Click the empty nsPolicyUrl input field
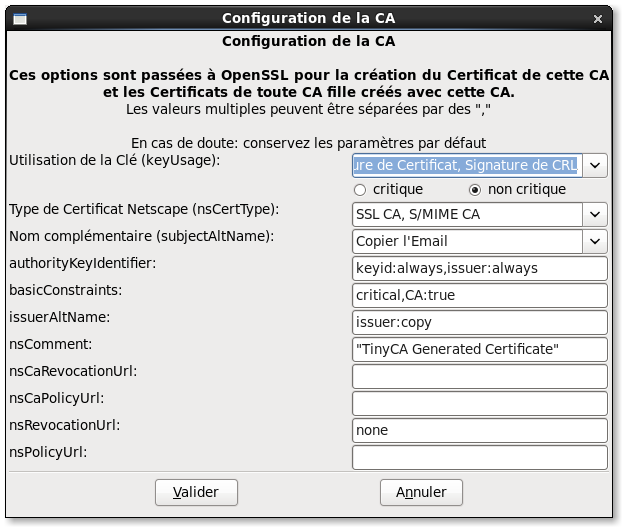622x527 pixels. tap(480, 457)
